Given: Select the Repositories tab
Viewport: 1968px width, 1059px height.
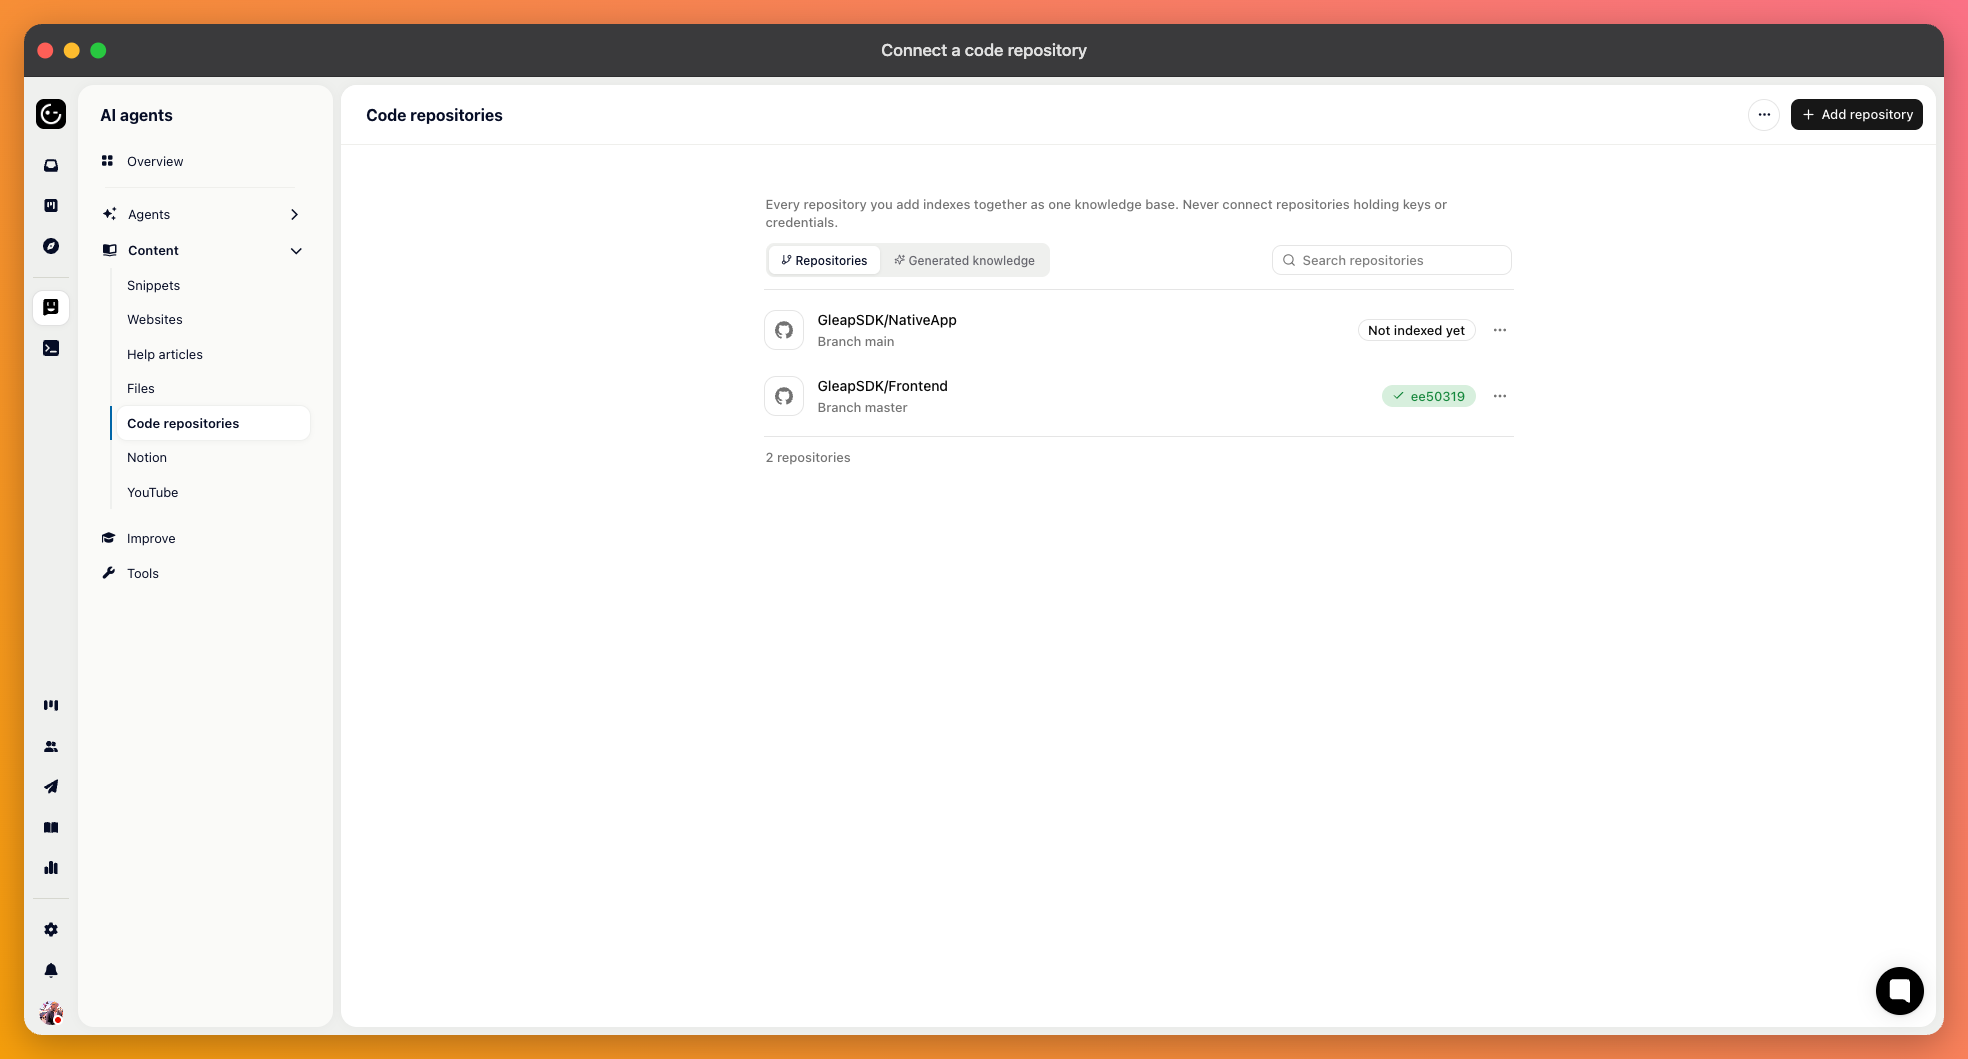Looking at the screenshot, I should click(824, 260).
